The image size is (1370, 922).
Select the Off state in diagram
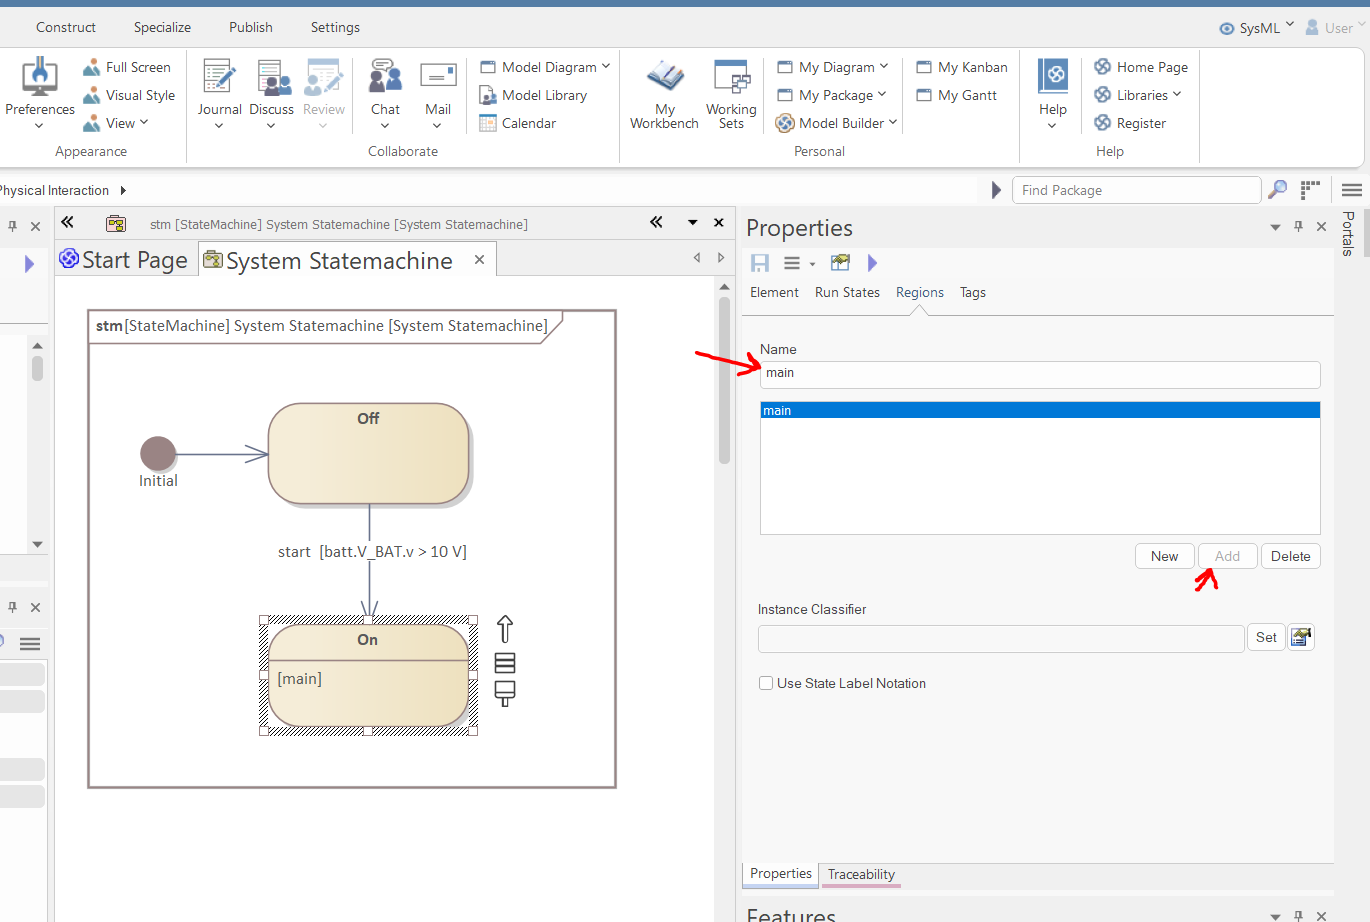(368, 455)
